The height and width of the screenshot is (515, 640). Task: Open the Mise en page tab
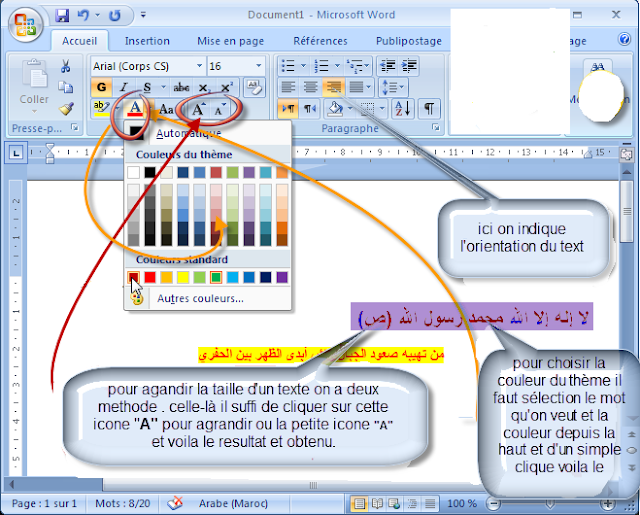click(231, 41)
